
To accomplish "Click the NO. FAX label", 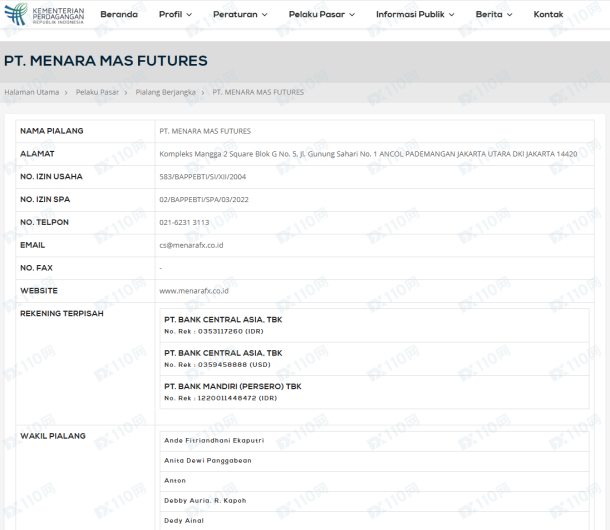I will pyautogui.click(x=36, y=268).
